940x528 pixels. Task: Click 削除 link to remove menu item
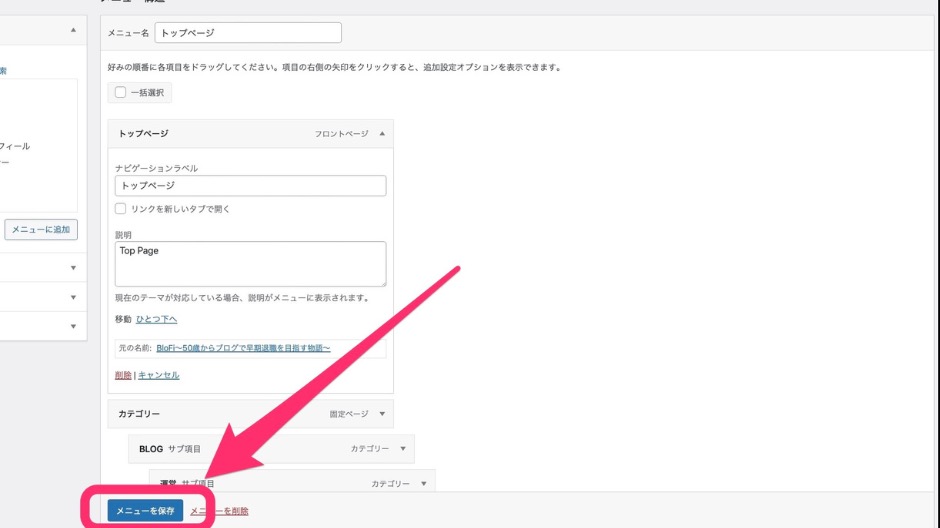[x=123, y=375]
